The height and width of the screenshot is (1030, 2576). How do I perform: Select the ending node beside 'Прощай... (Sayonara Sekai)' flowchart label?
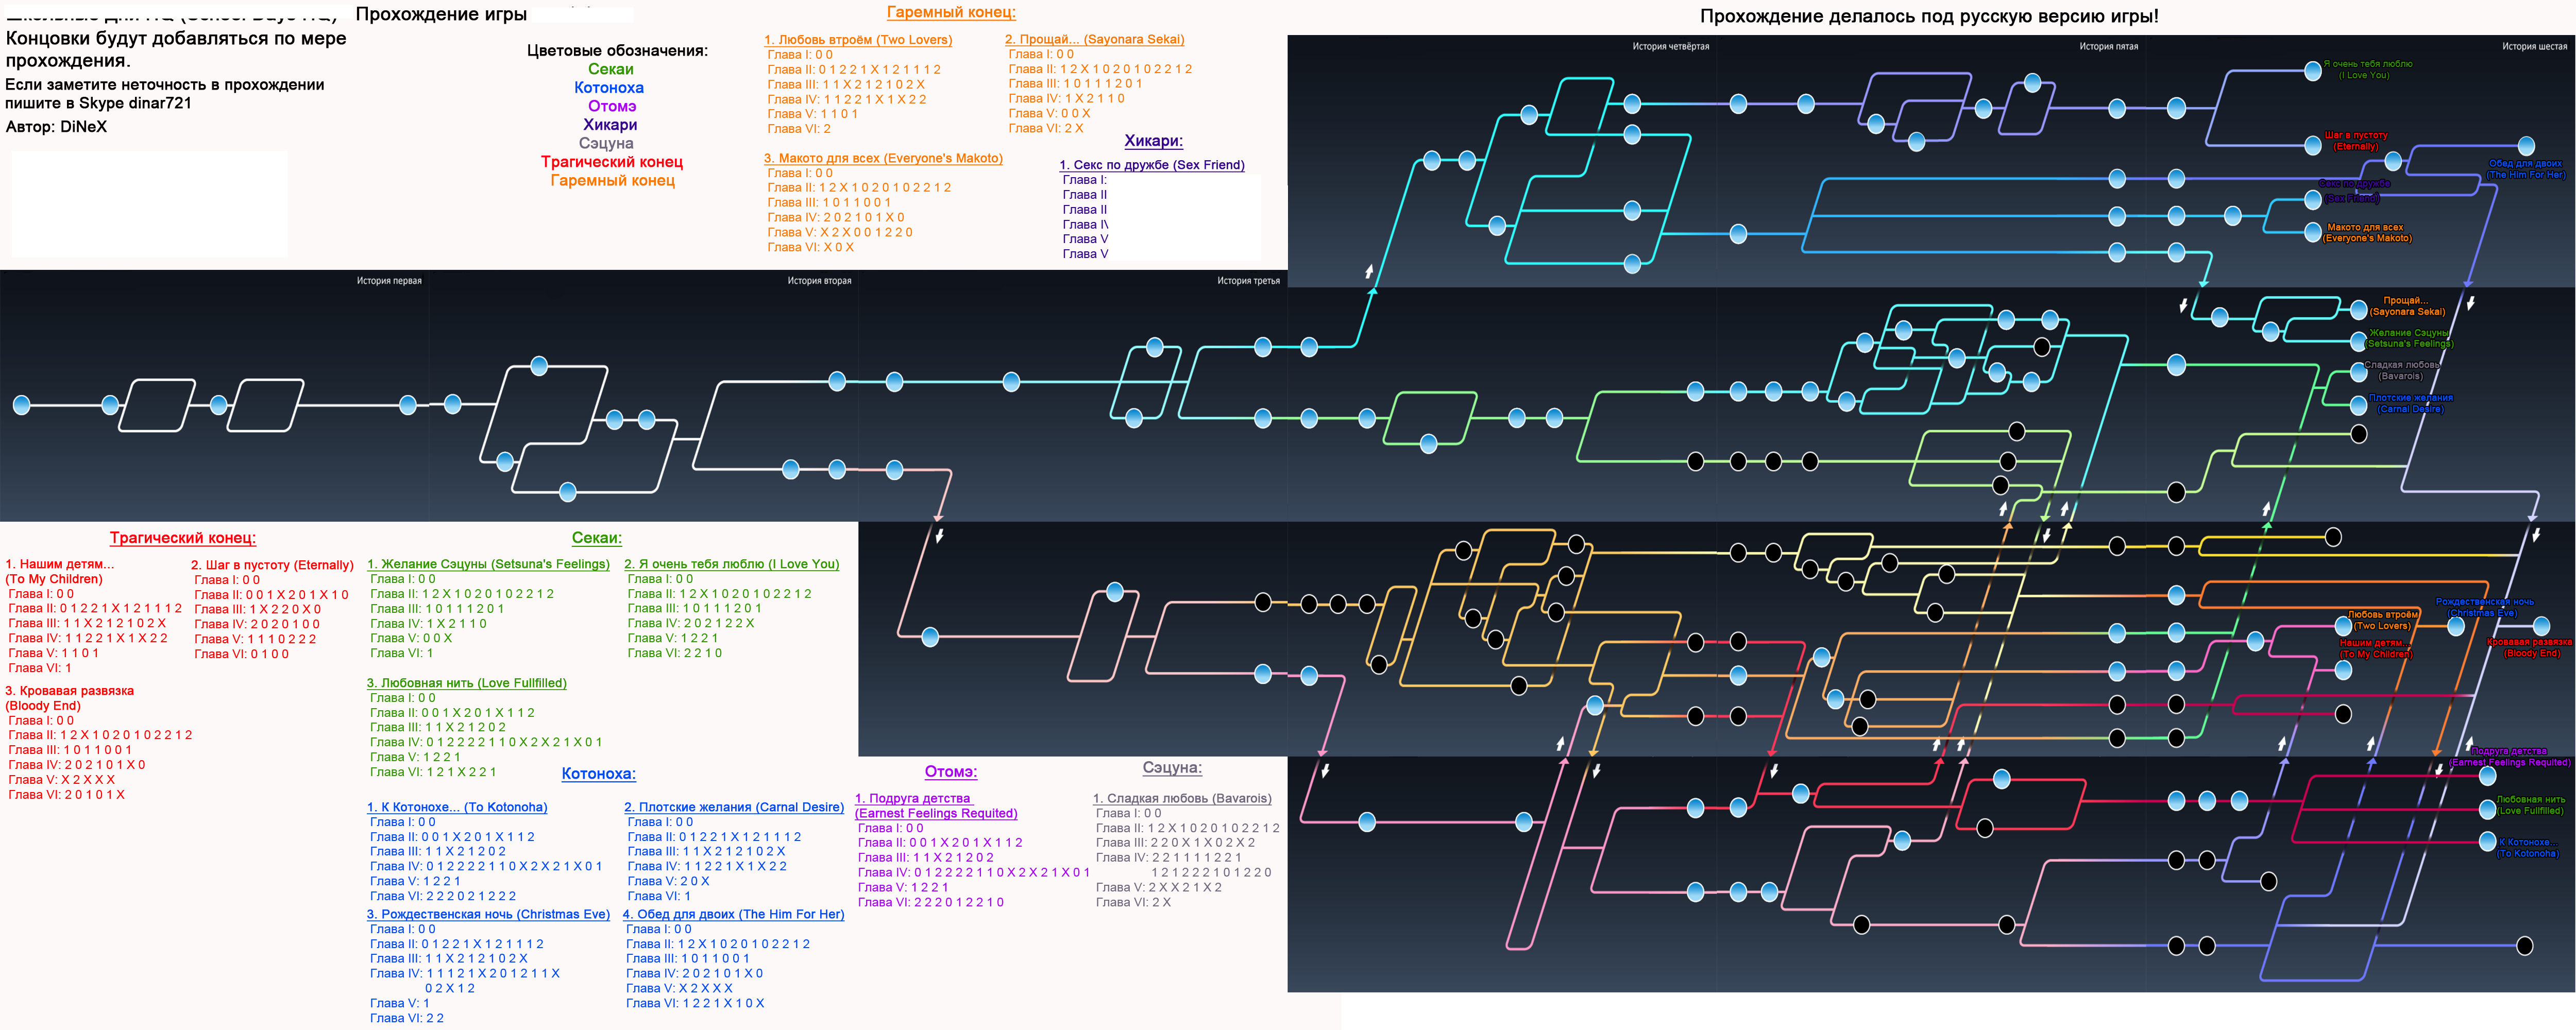pos(2358,310)
